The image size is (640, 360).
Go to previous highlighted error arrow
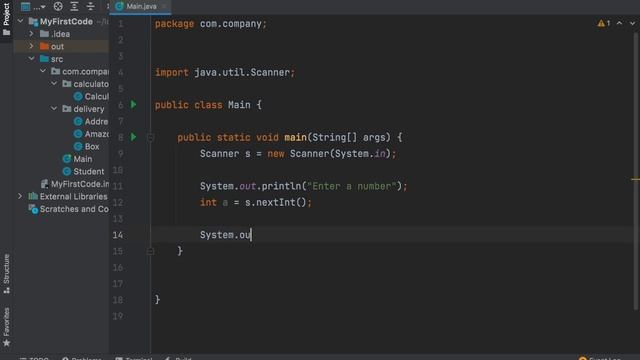tap(620, 23)
